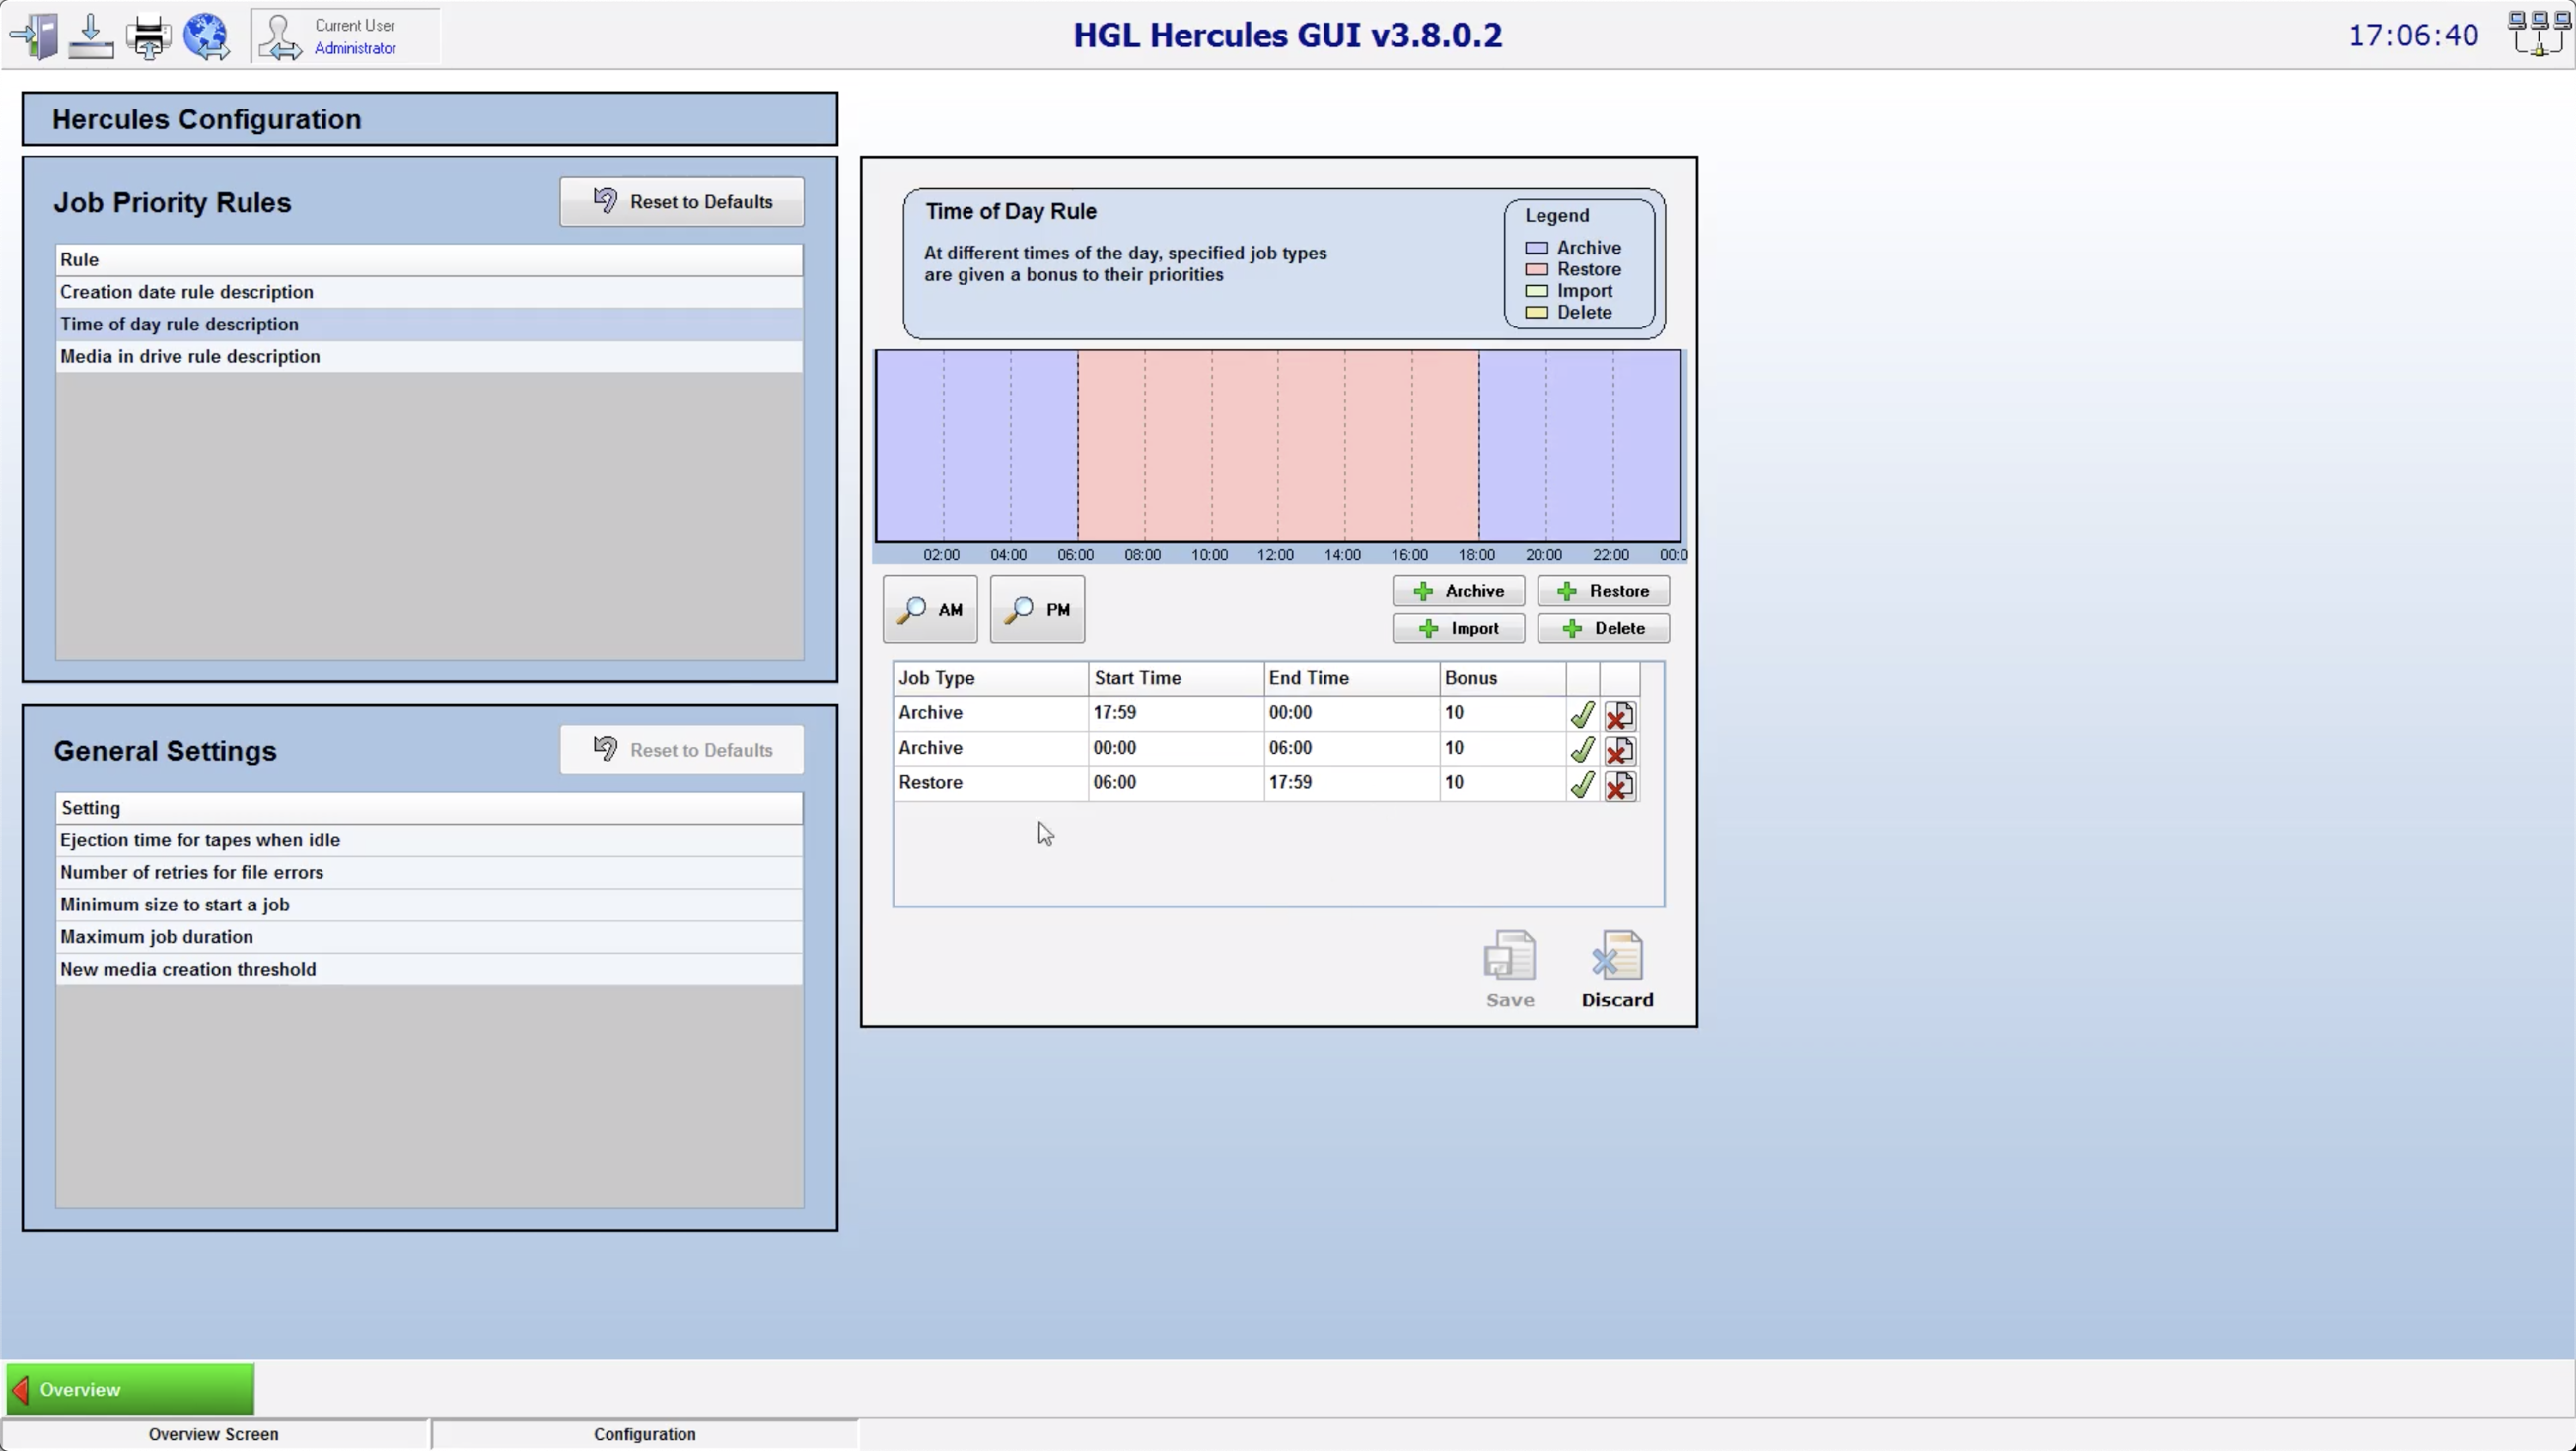Select Media in drive rule description
Viewport: 2576px width, 1451px height.
(x=190, y=356)
